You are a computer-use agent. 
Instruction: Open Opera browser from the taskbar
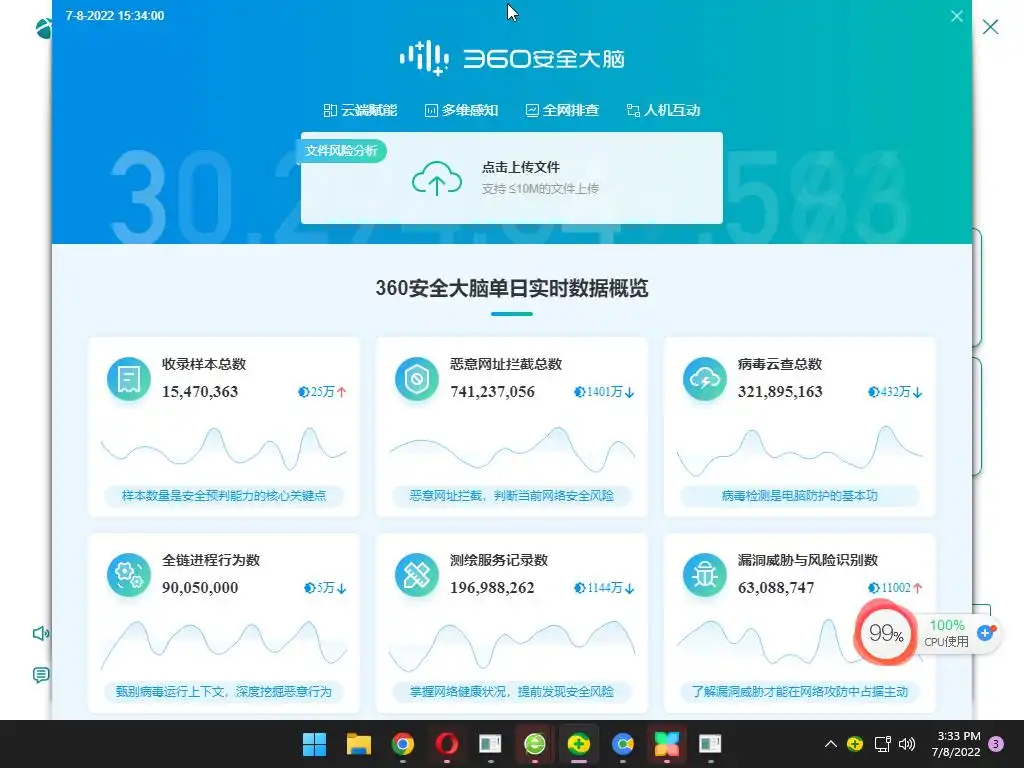point(447,744)
